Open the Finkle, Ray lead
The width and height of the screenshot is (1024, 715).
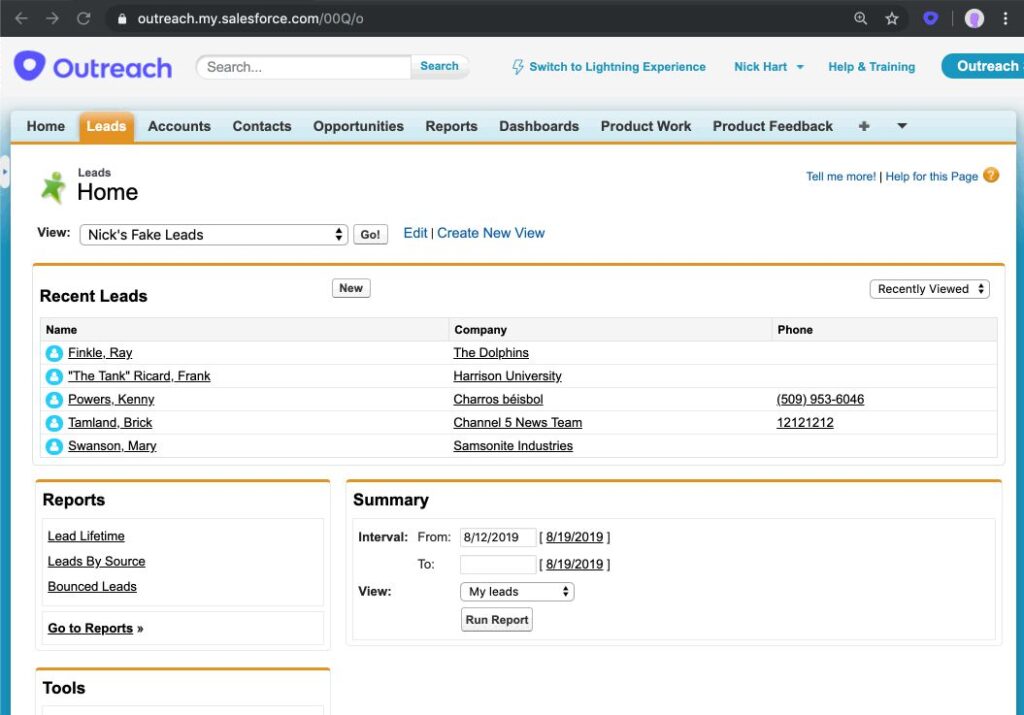[x=100, y=353]
